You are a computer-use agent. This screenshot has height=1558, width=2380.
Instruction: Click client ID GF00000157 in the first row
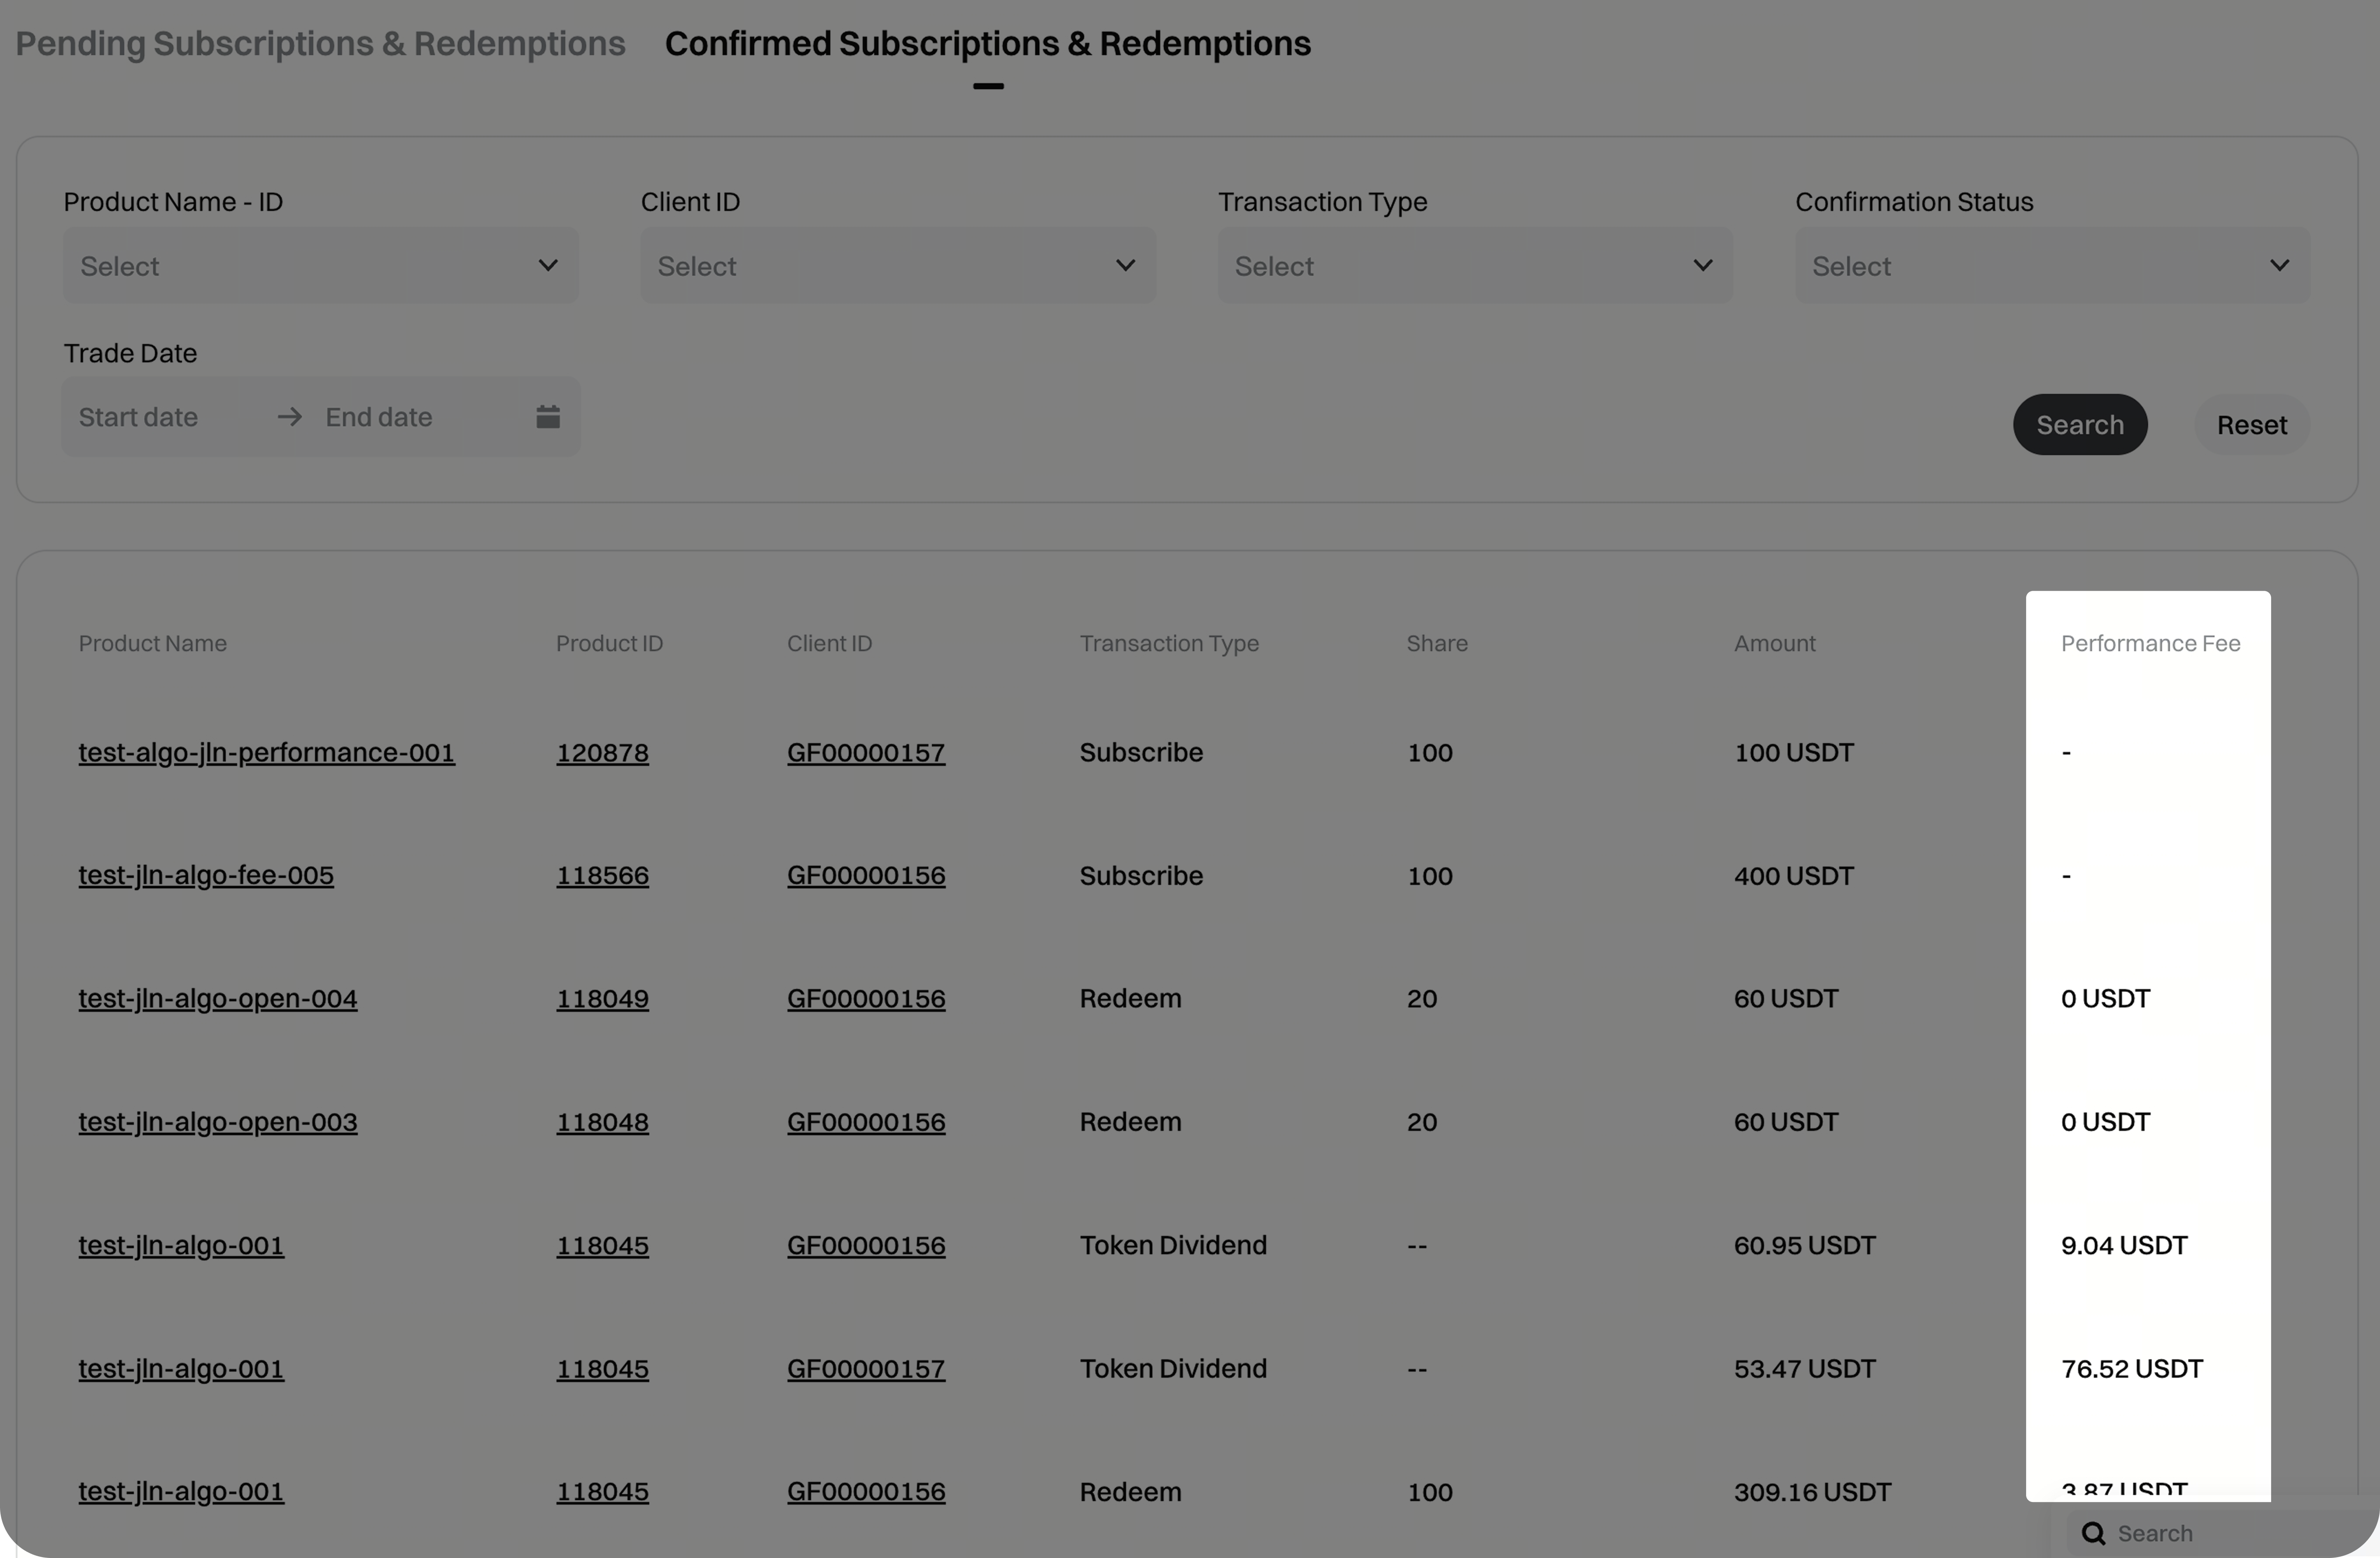865,752
